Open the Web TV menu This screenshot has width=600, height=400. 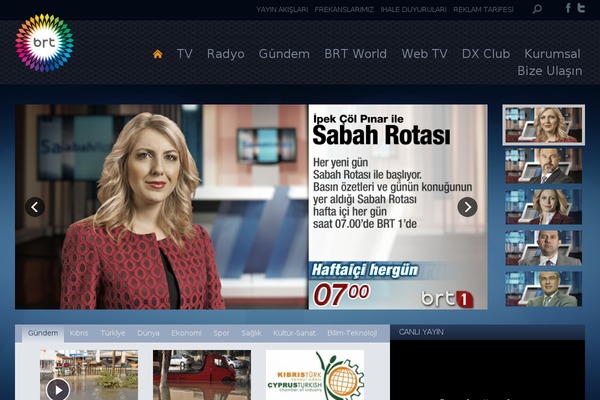[x=424, y=54]
